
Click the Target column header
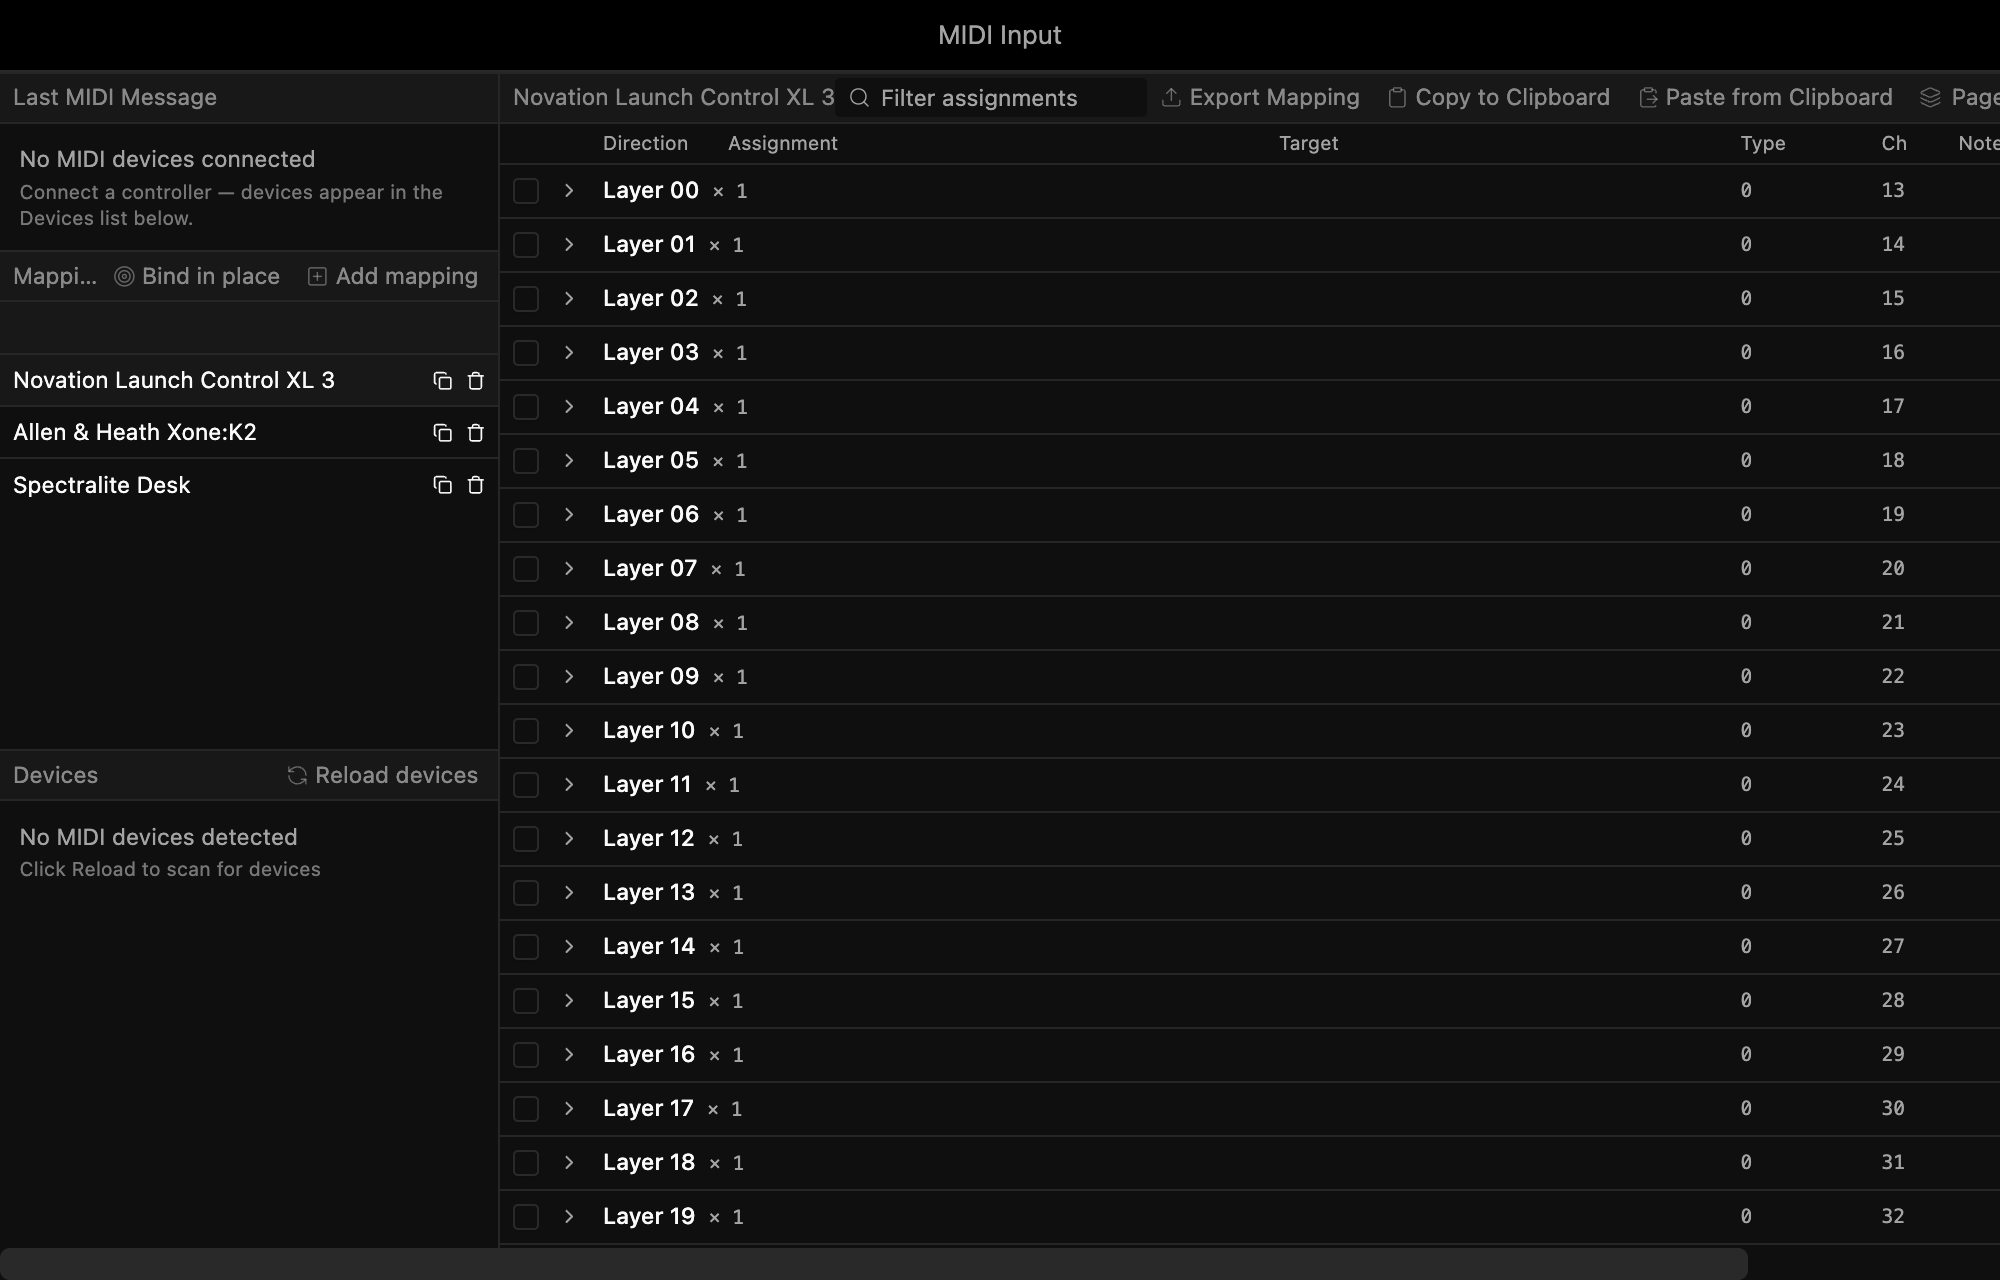1308,143
